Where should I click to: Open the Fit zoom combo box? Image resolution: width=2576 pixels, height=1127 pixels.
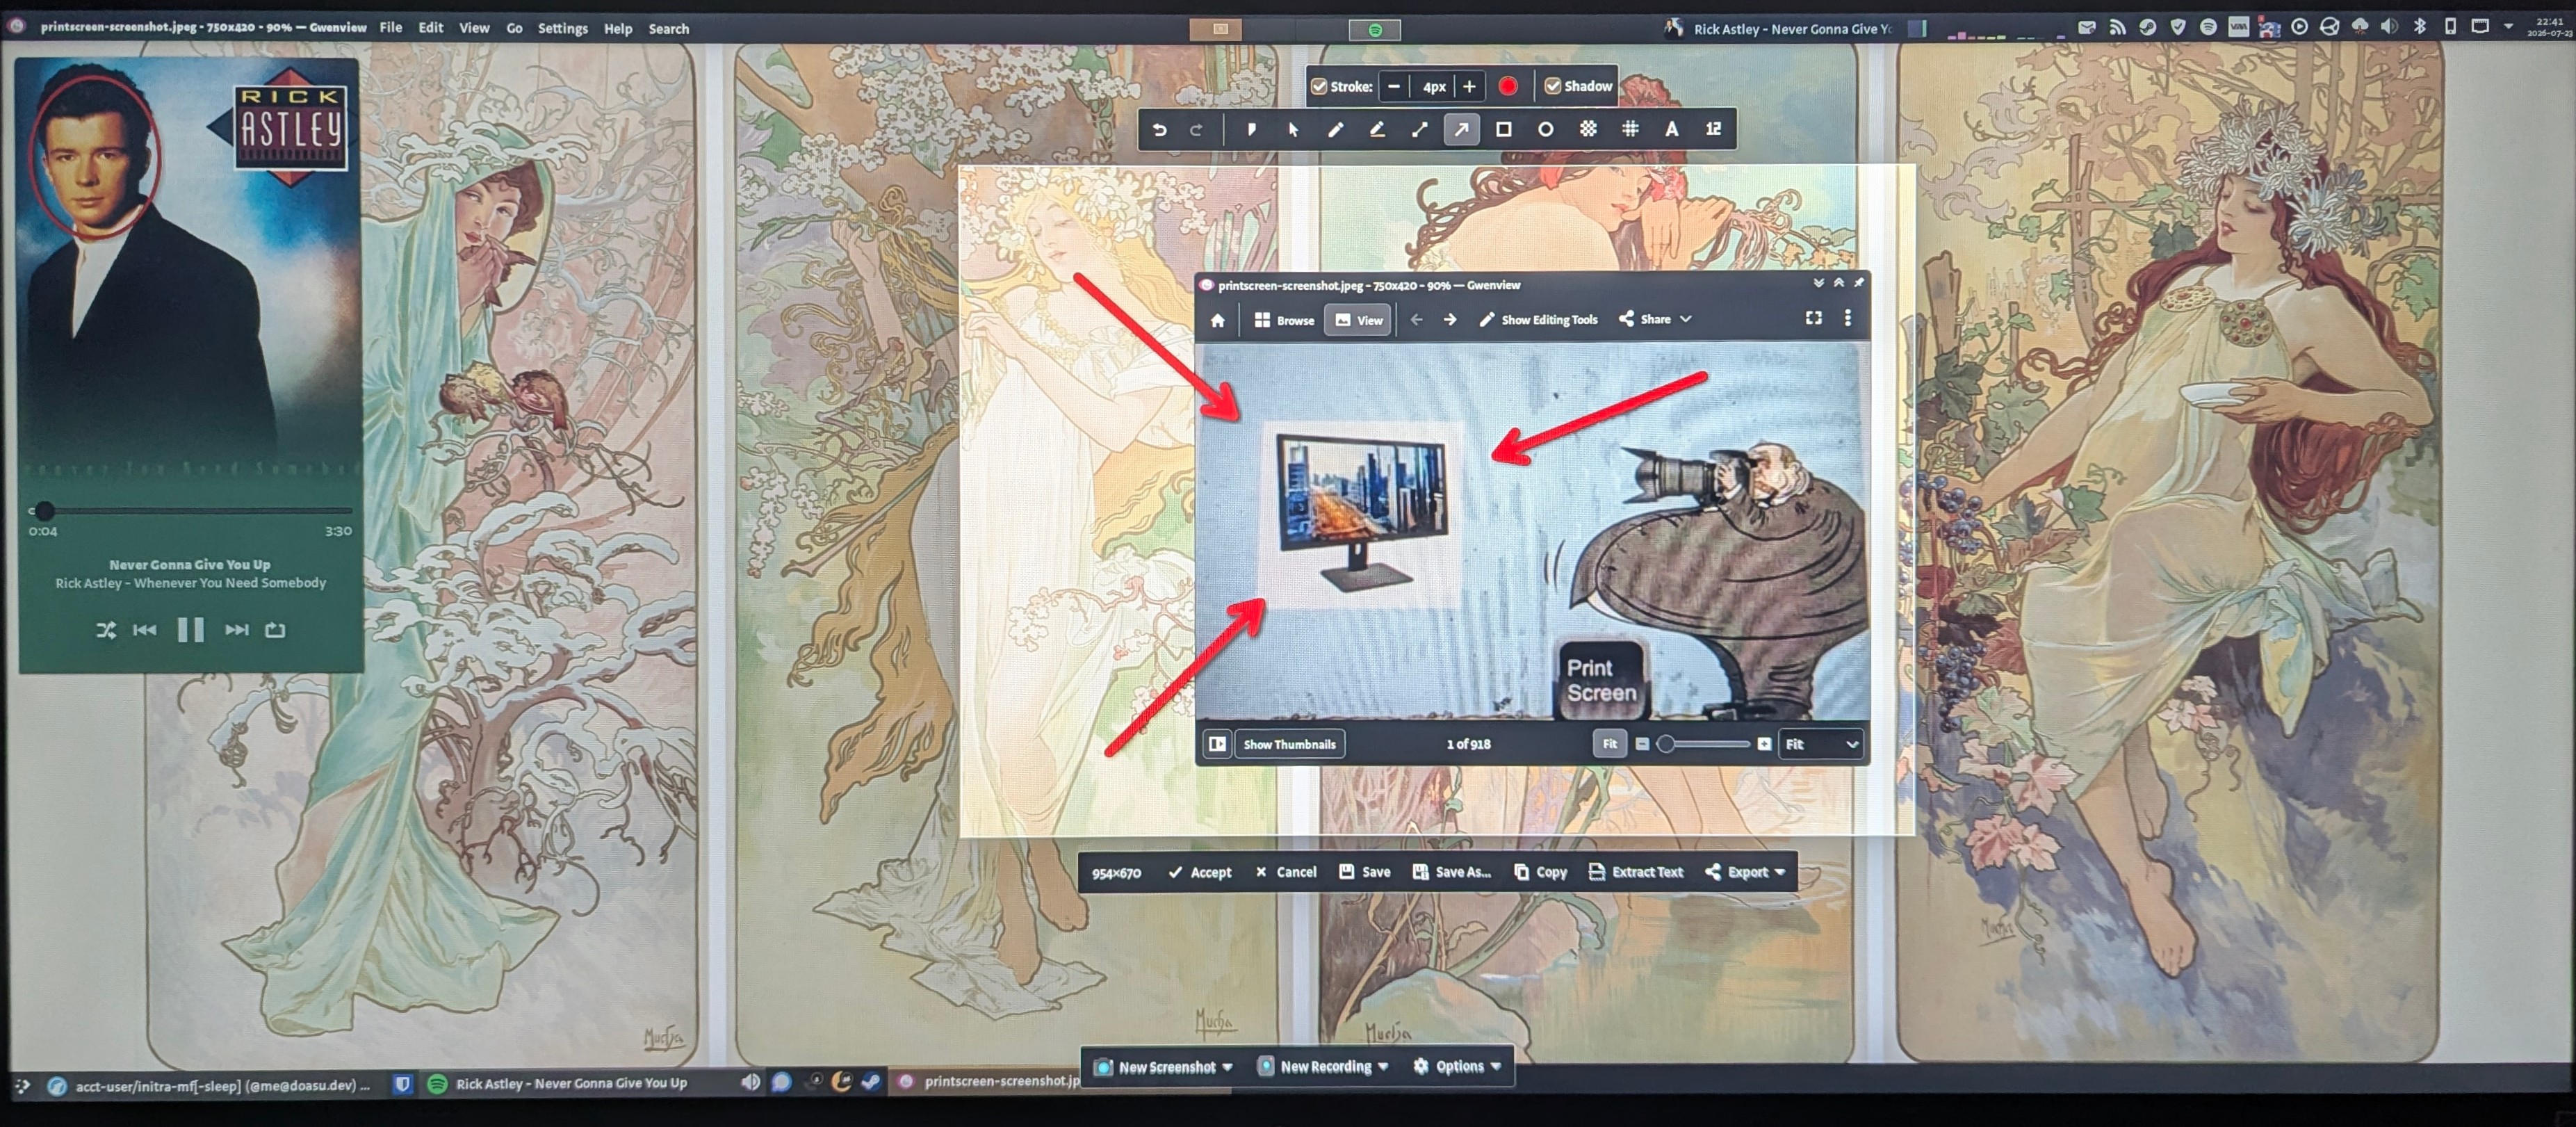1821,744
